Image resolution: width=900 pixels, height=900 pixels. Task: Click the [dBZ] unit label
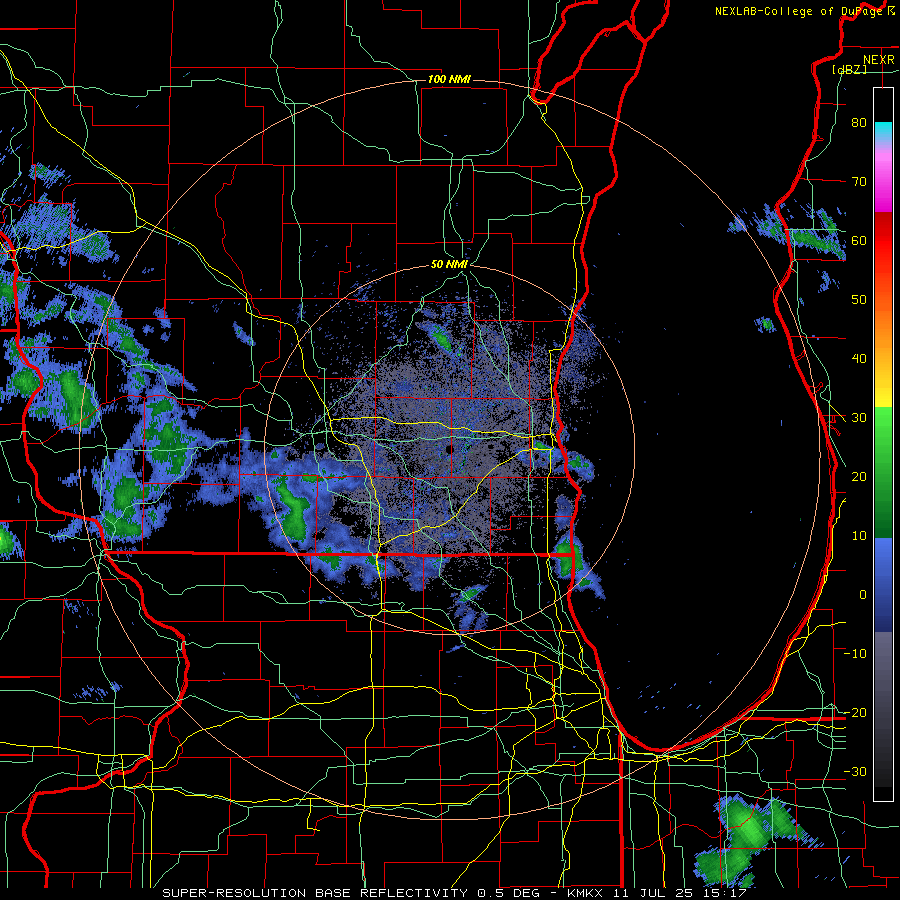pos(849,69)
